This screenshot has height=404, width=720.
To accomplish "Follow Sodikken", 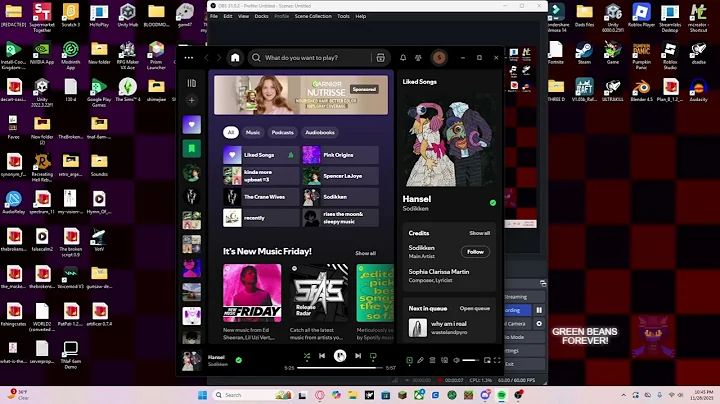I will (x=475, y=252).
